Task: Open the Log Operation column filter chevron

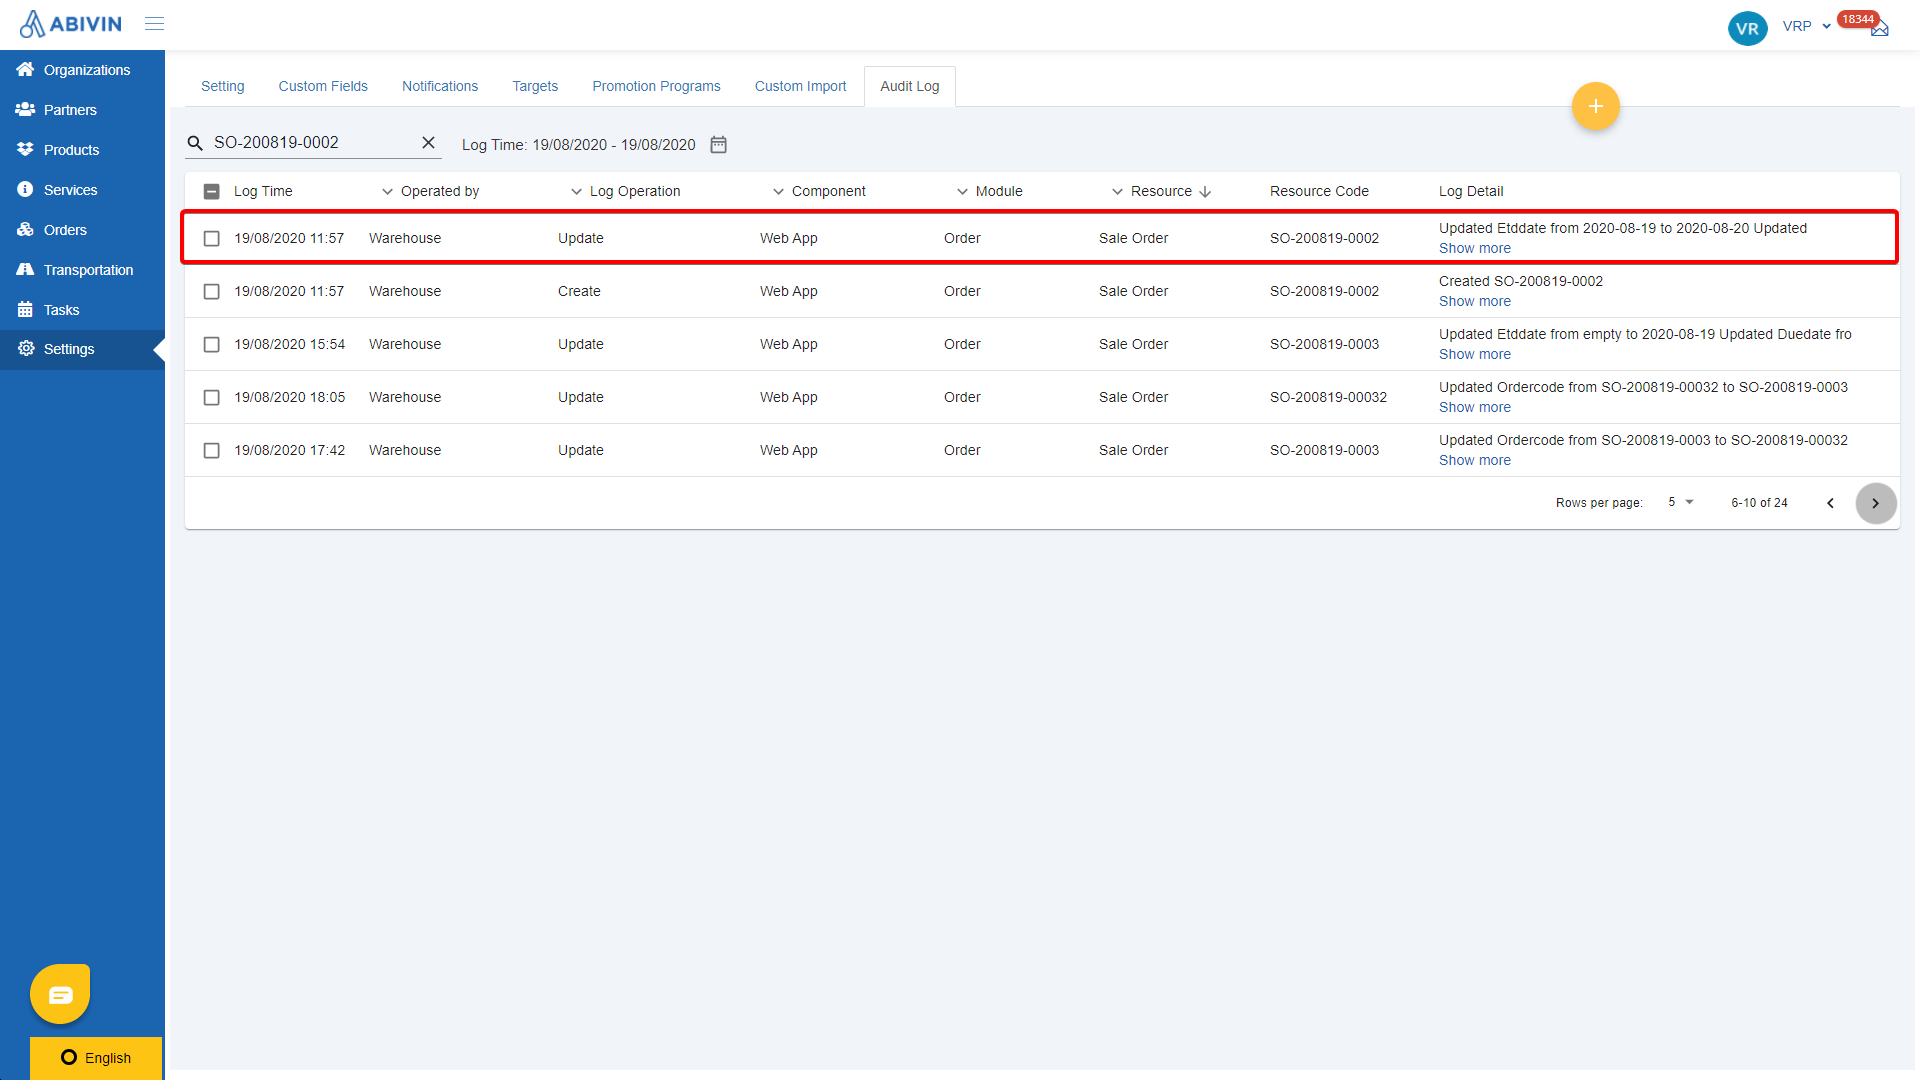Action: pyautogui.click(x=778, y=192)
